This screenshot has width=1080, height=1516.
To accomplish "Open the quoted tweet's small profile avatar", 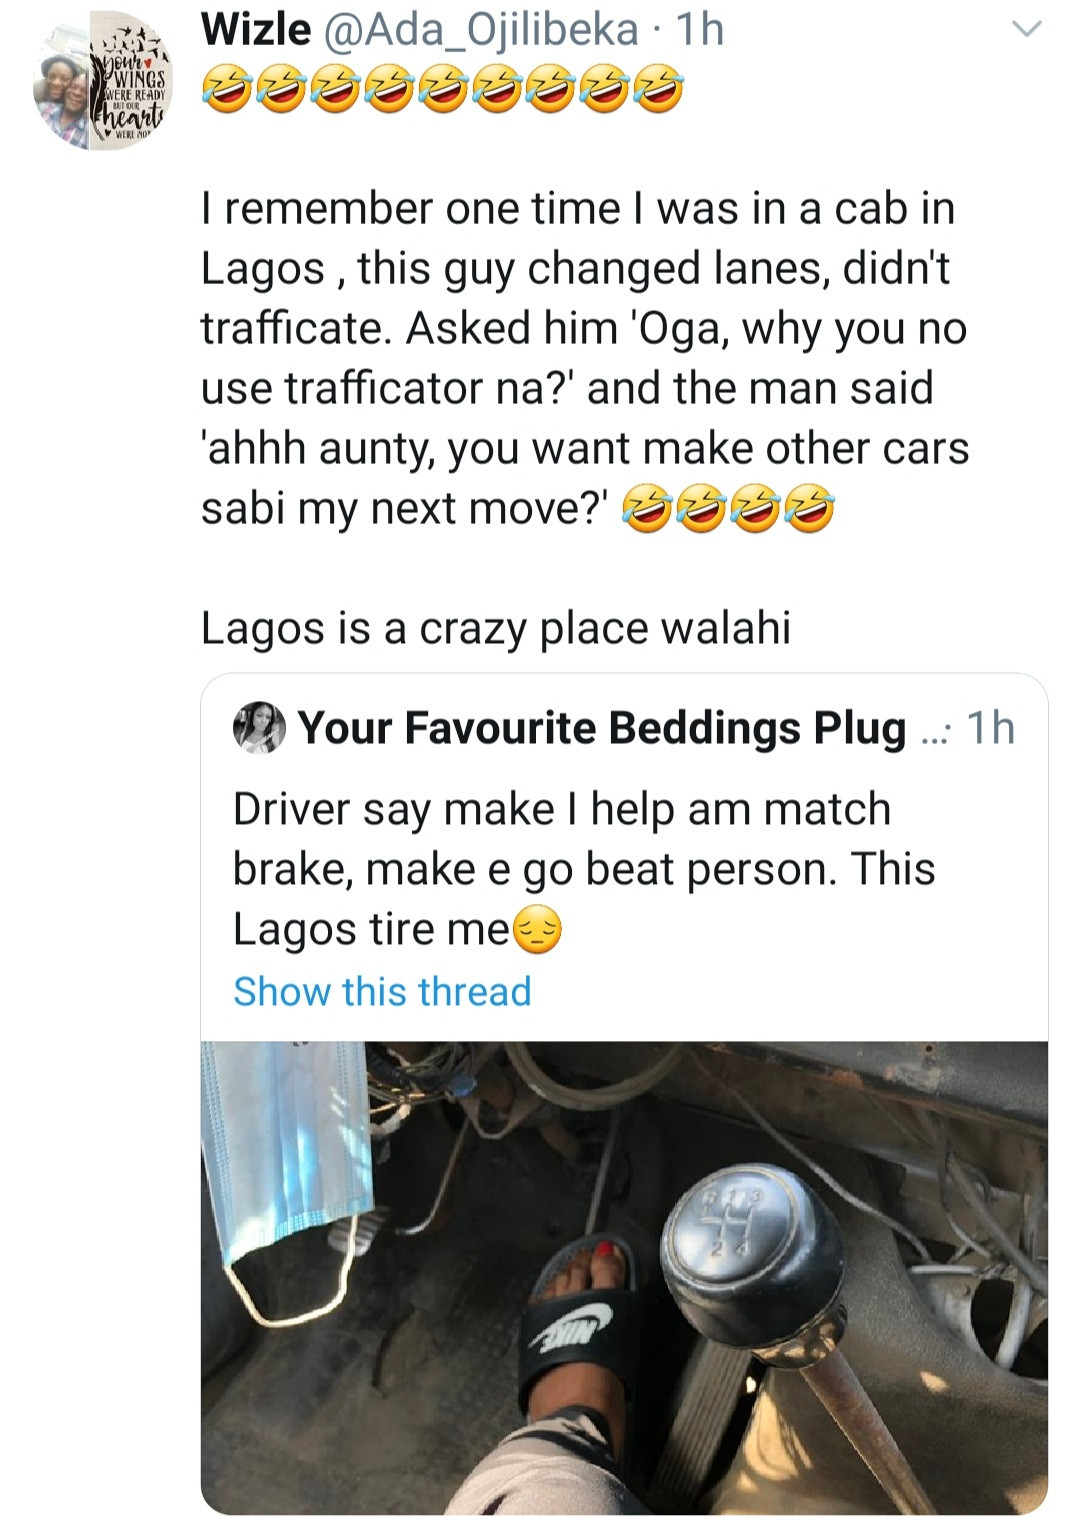I will (x=259, y=726).
